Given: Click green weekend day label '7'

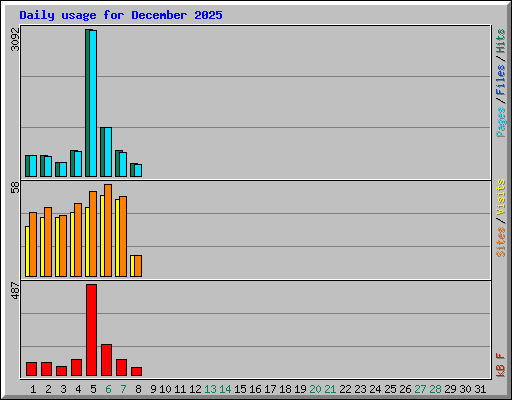Looking at the screenshot, I should pyautogui.click(x=123, y=389).
